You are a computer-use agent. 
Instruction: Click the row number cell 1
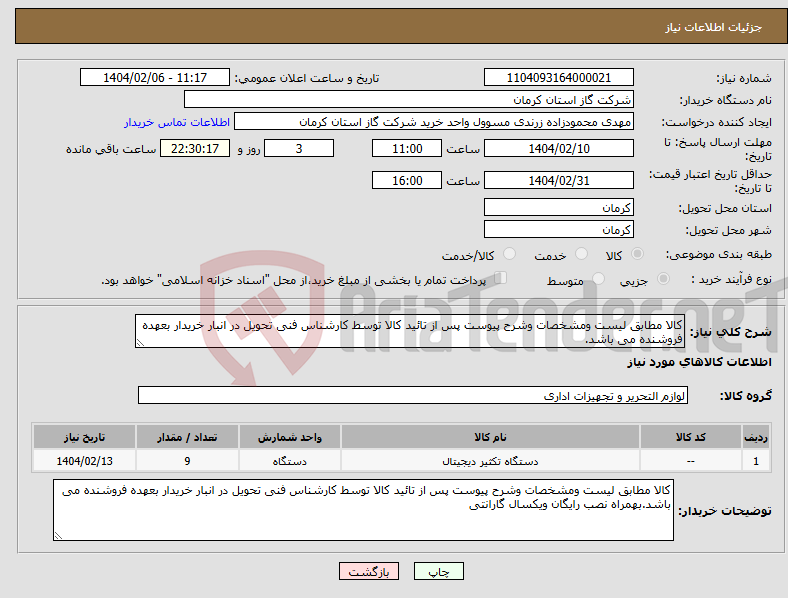[x=756, y=461]
